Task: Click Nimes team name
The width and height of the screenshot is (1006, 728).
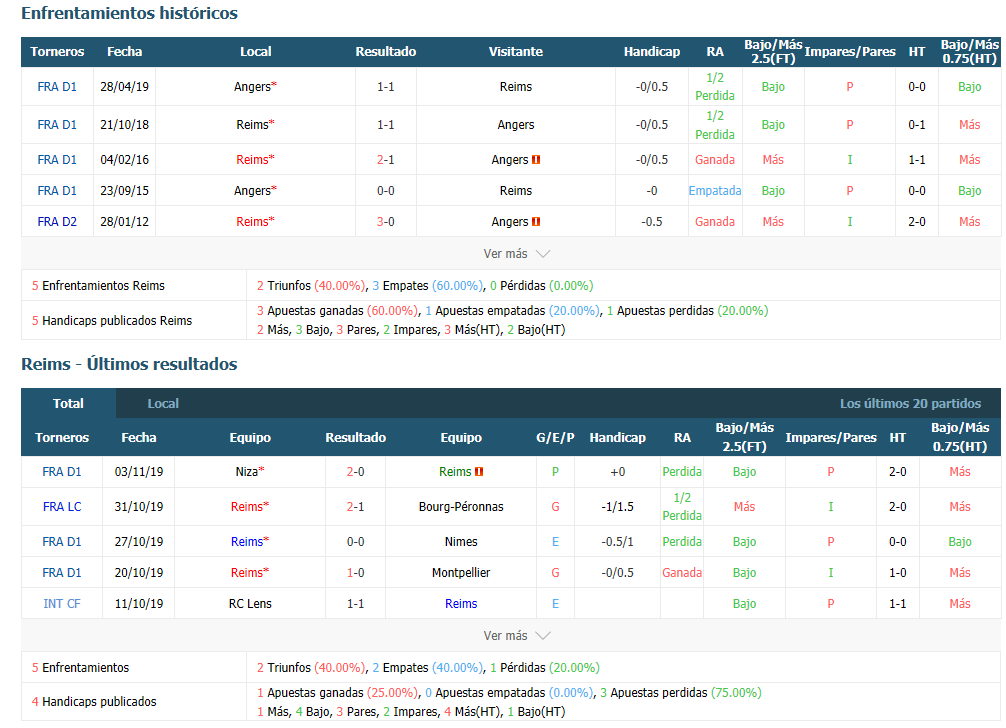Action: click(461, 541)
